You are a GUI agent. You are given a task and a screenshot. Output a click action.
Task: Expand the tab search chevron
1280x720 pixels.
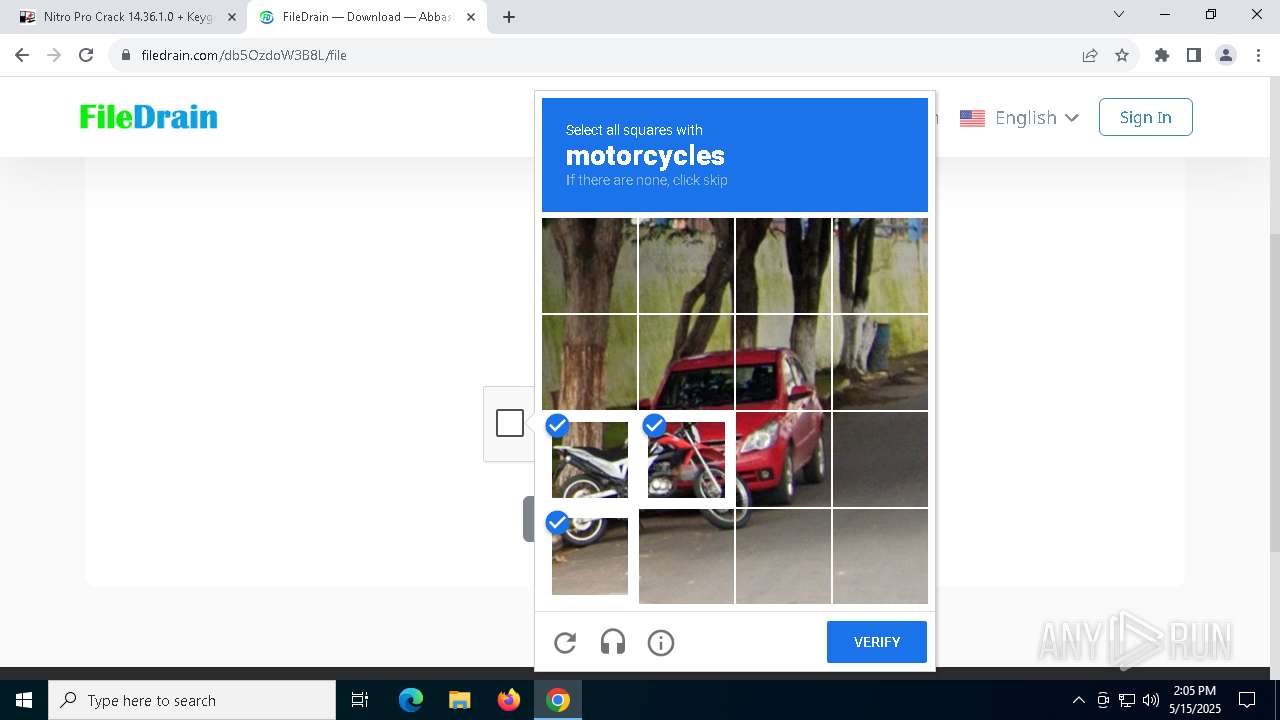[1119, 14]
